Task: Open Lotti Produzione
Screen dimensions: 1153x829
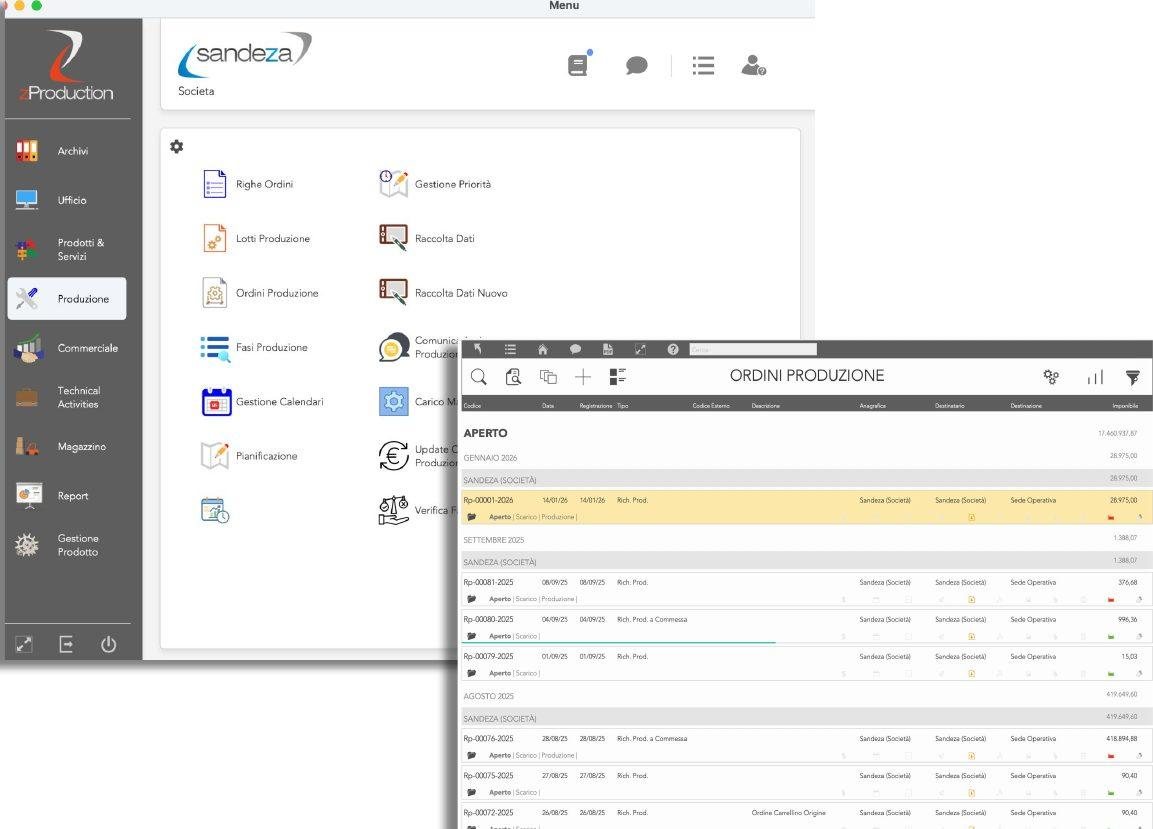Action: 256,238
